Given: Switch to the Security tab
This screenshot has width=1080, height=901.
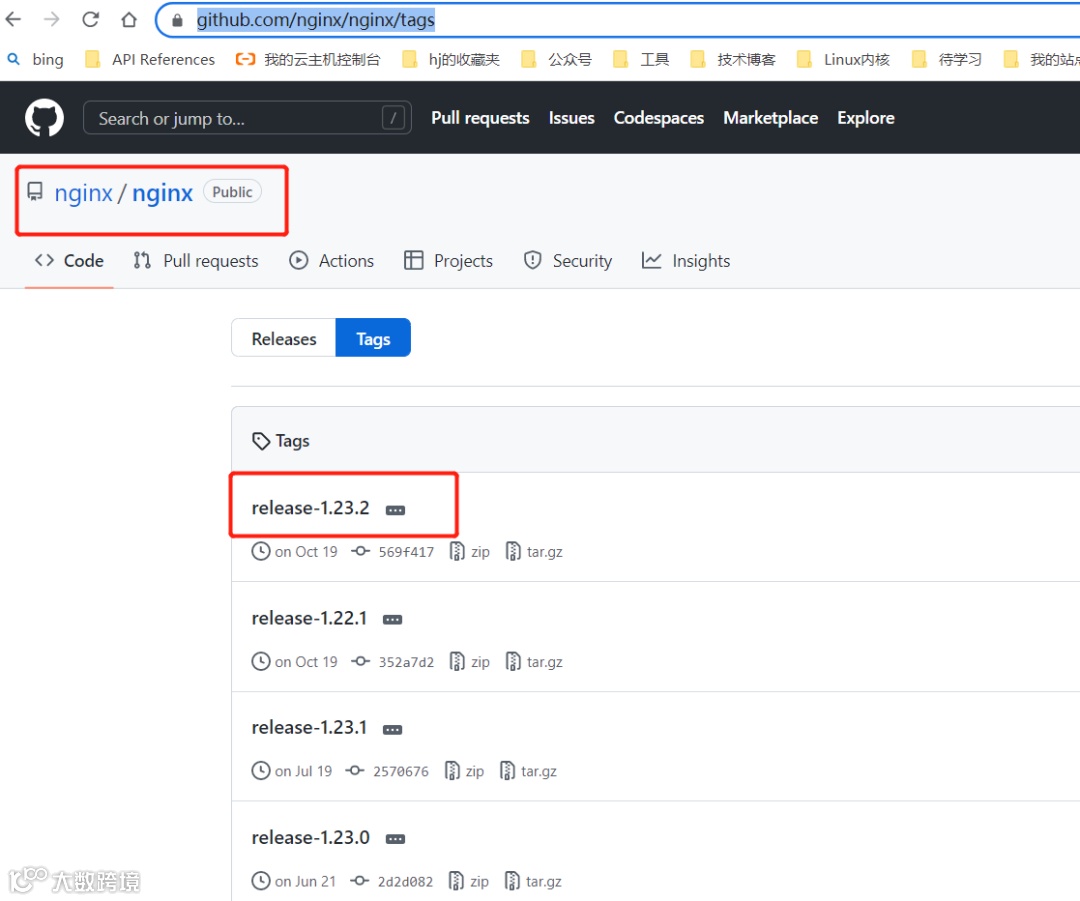Looking at the screenshot, I should [x=568, y=261].
